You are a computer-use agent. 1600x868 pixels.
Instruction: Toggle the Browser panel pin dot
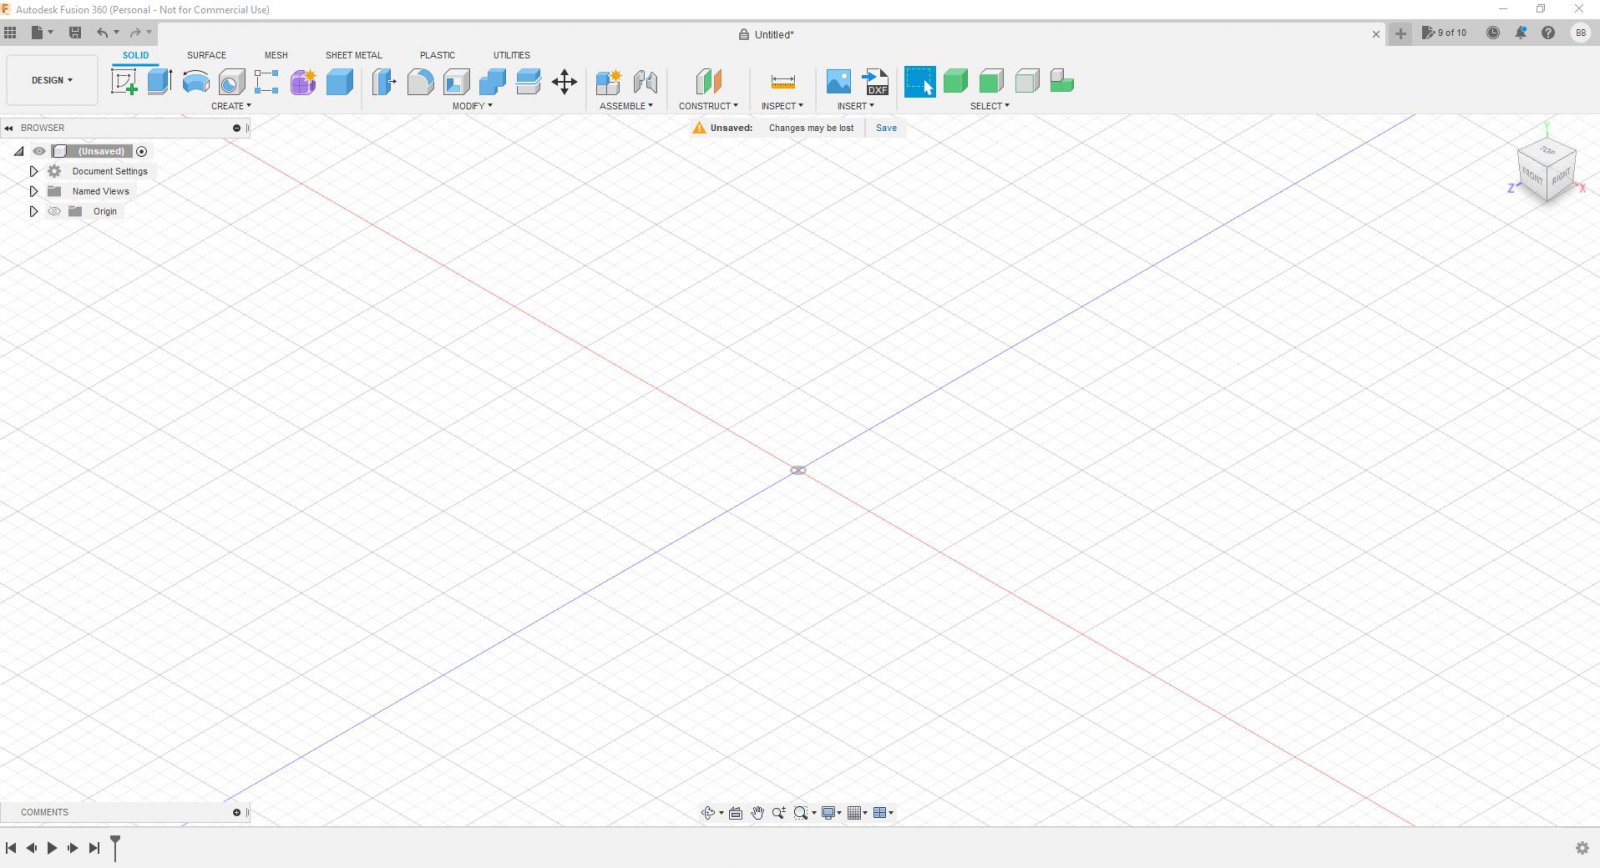coord(237,128)
